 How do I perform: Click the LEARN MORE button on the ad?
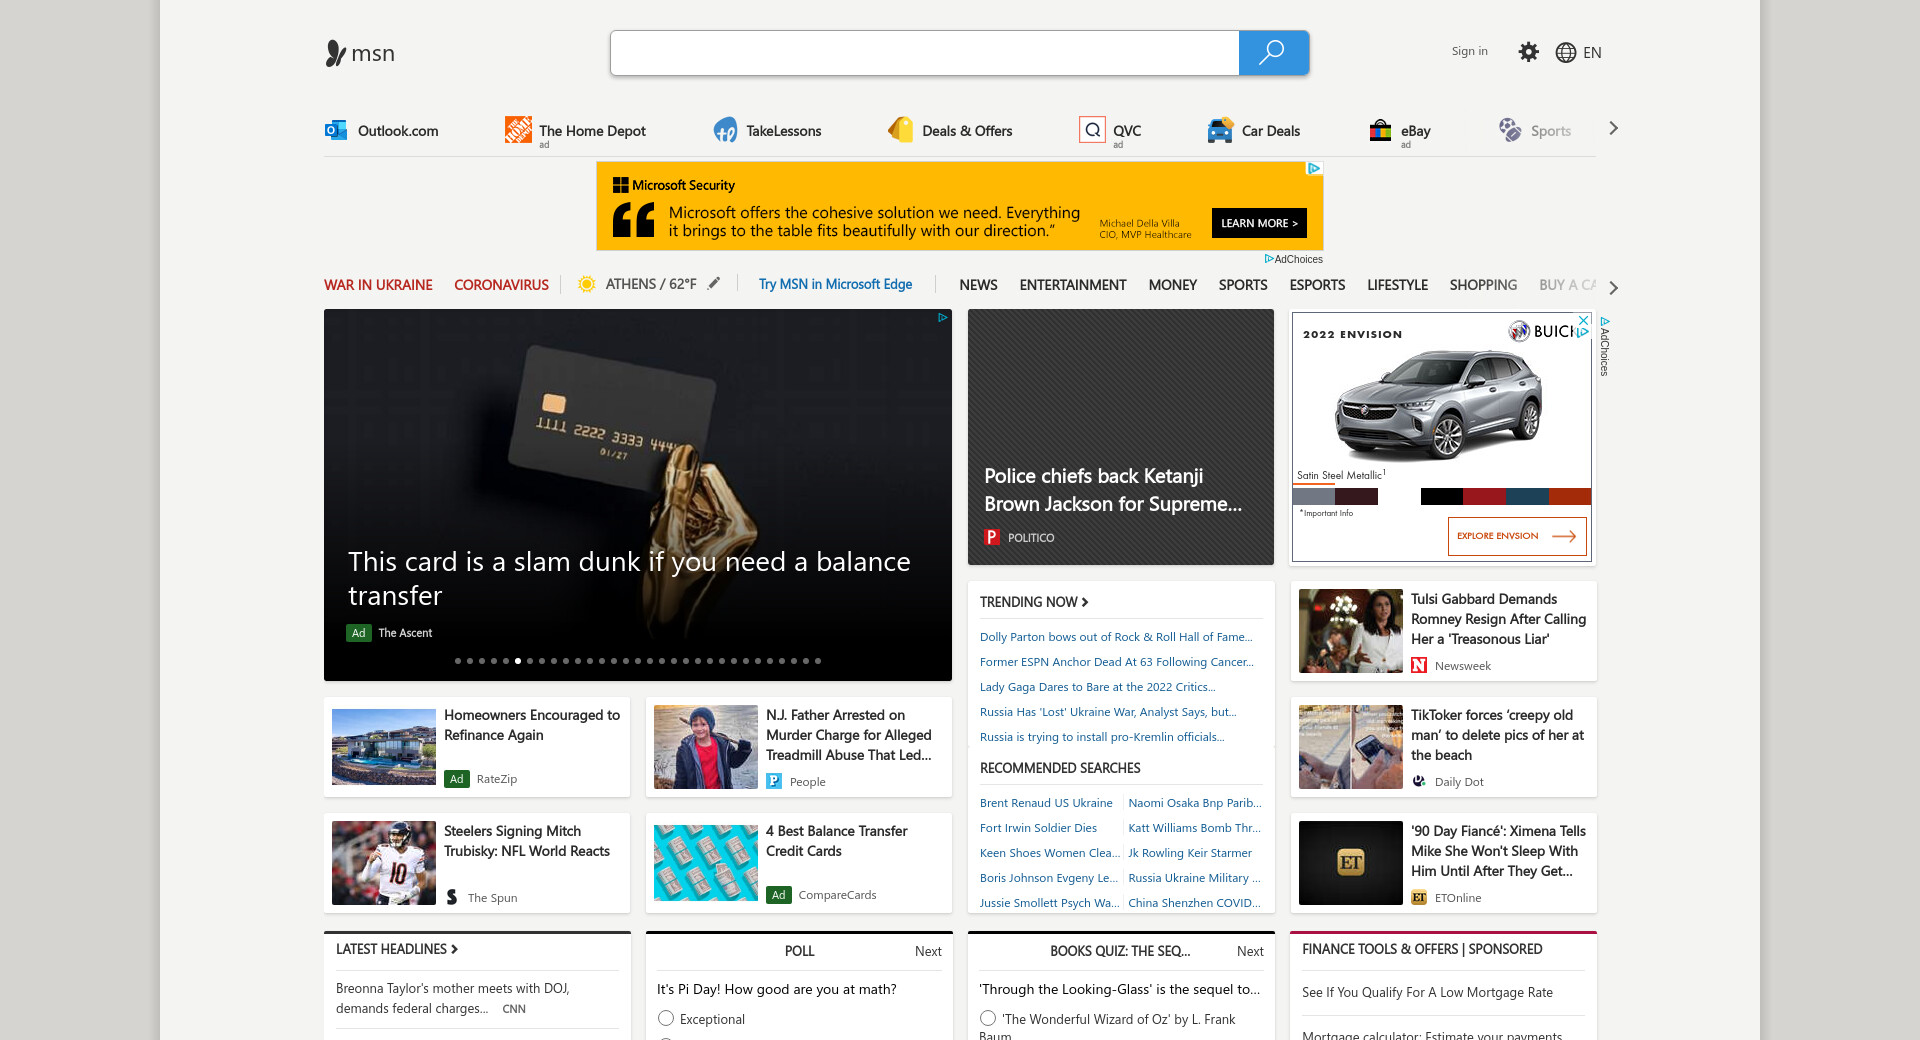click(x=1259, y=223)
